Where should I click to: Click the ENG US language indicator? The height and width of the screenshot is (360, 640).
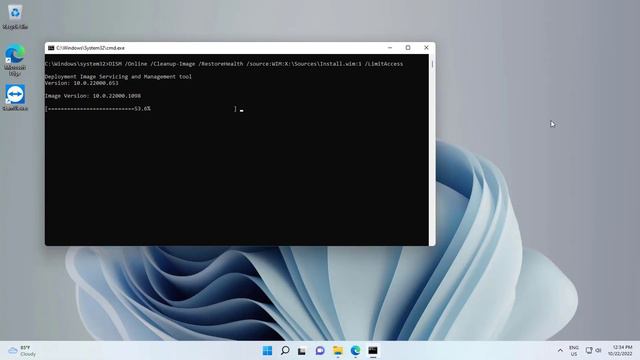pos(574,351)
